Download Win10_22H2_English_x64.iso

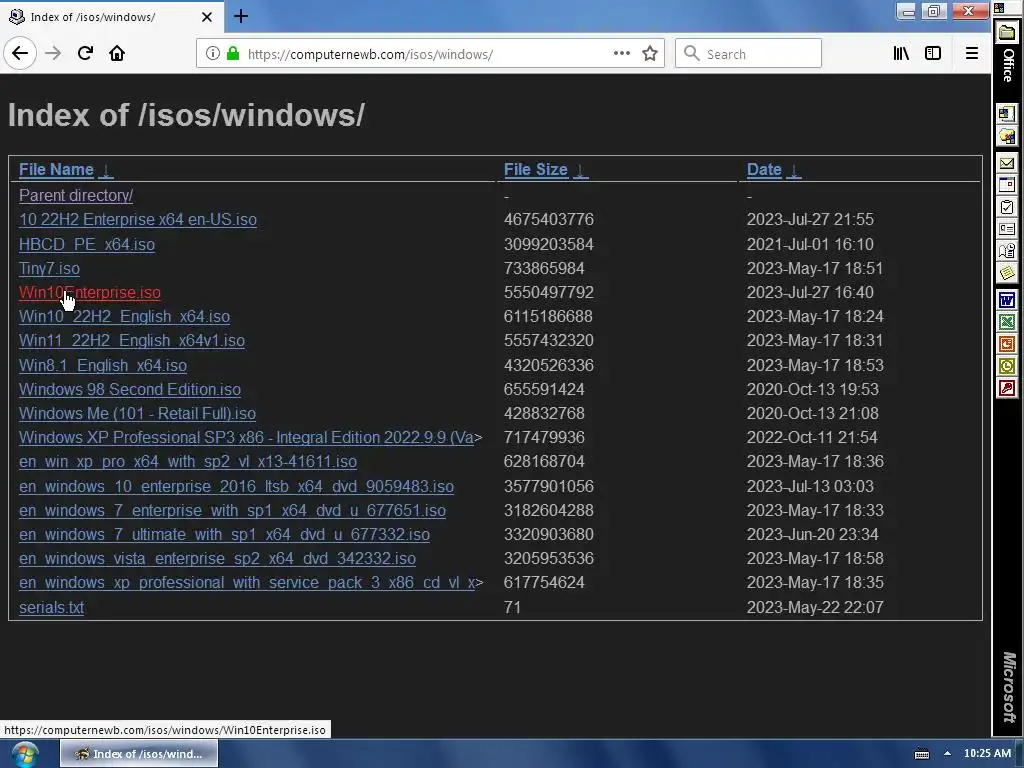point(124,317)
